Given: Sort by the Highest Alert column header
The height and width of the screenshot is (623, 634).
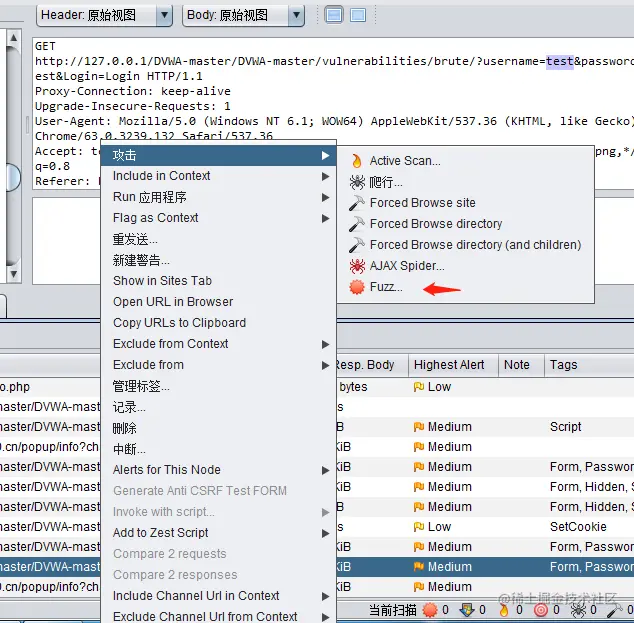Looking at the screenshot, I should point(453,365).
